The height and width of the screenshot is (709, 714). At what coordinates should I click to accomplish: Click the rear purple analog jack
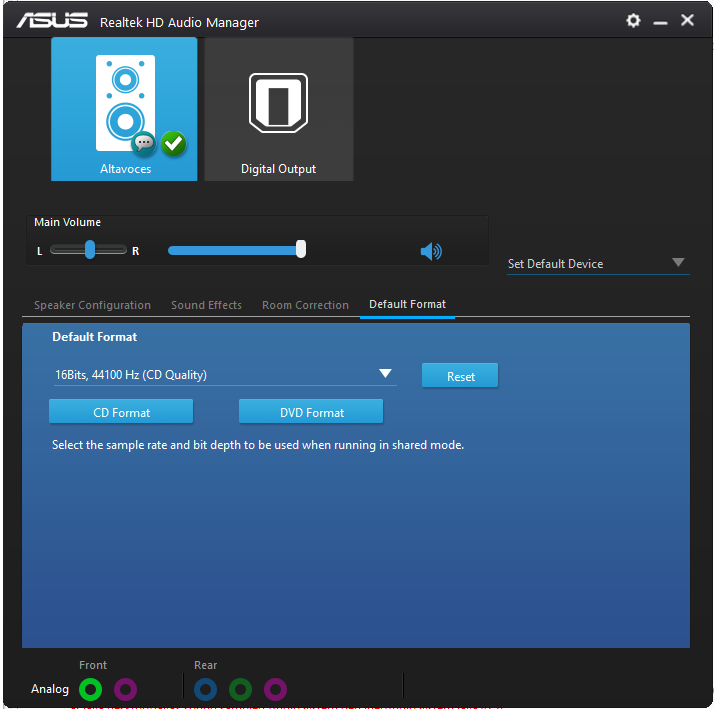pos(275,689)
